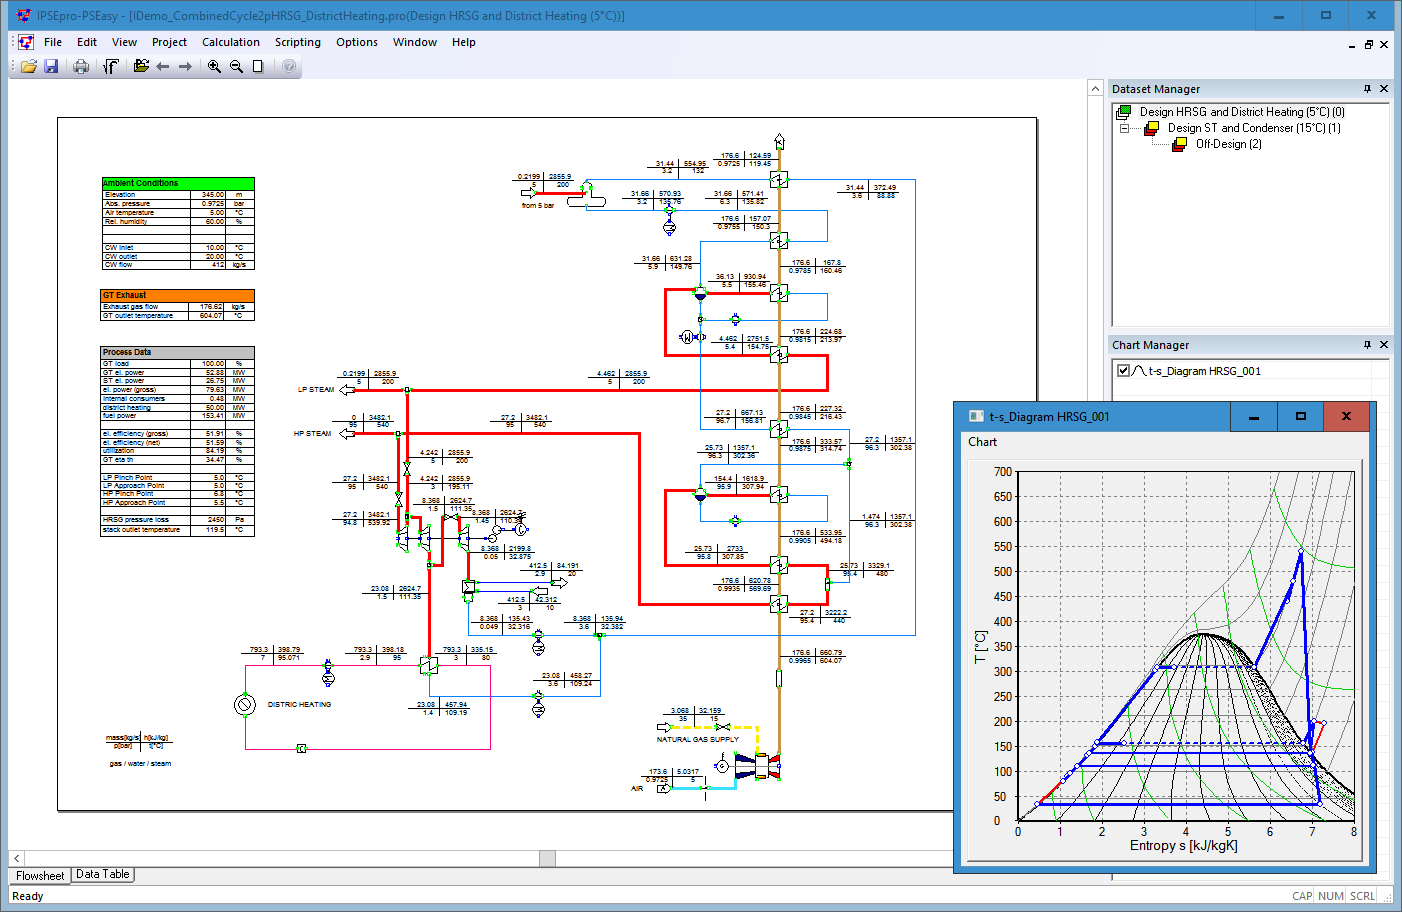The width and height of the screenshot is (1402, 912).
Task: Open the Calculation menu
Action: (x=230, y=42)
